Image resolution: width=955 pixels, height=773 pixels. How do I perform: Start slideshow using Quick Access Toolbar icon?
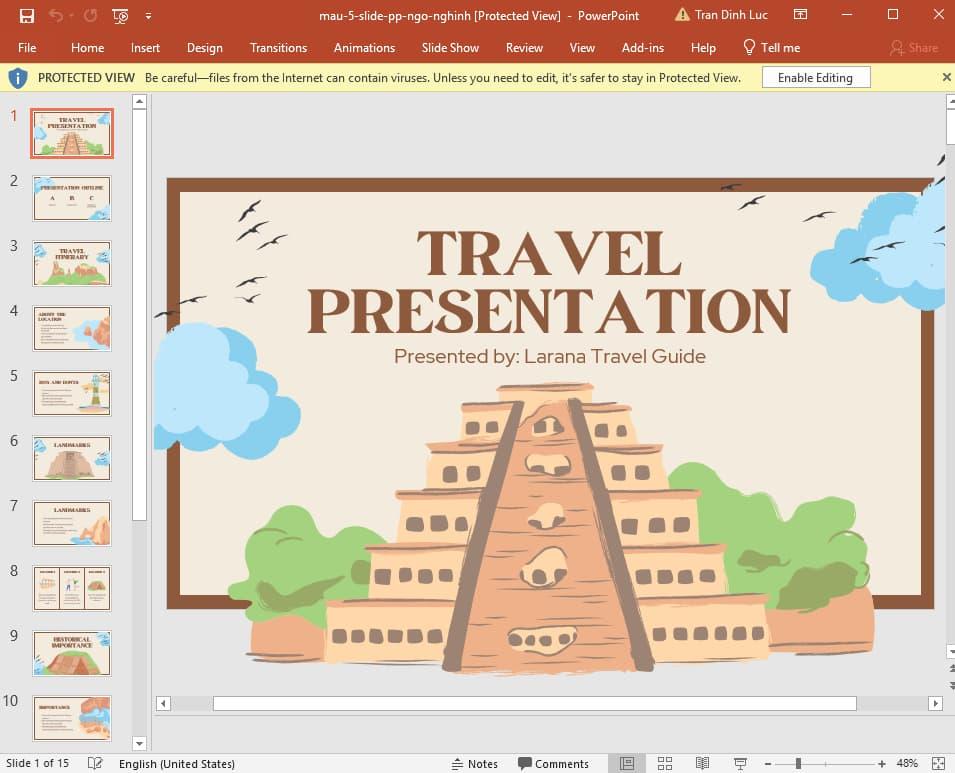(119, 15)
